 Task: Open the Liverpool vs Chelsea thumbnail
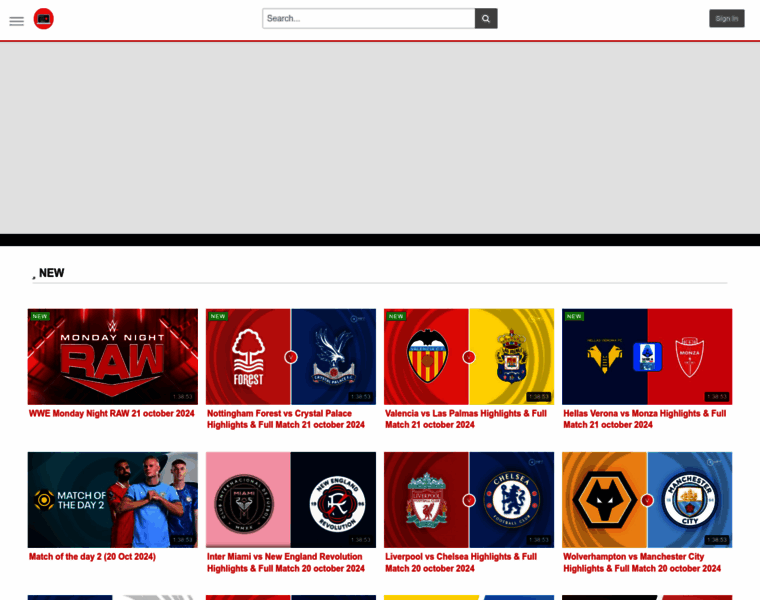[469, 500]
